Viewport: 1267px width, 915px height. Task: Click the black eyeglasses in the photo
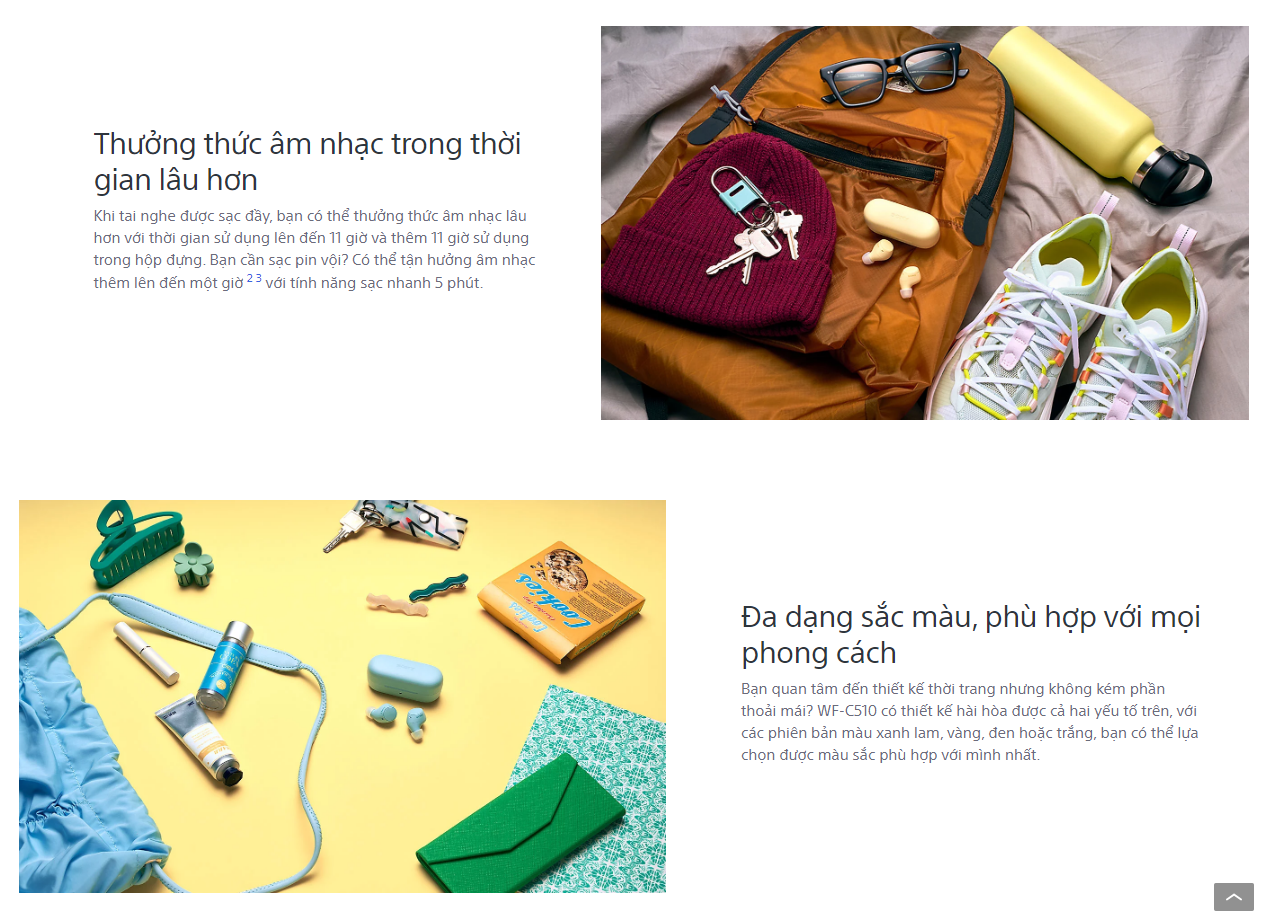[x=894, y=72]
